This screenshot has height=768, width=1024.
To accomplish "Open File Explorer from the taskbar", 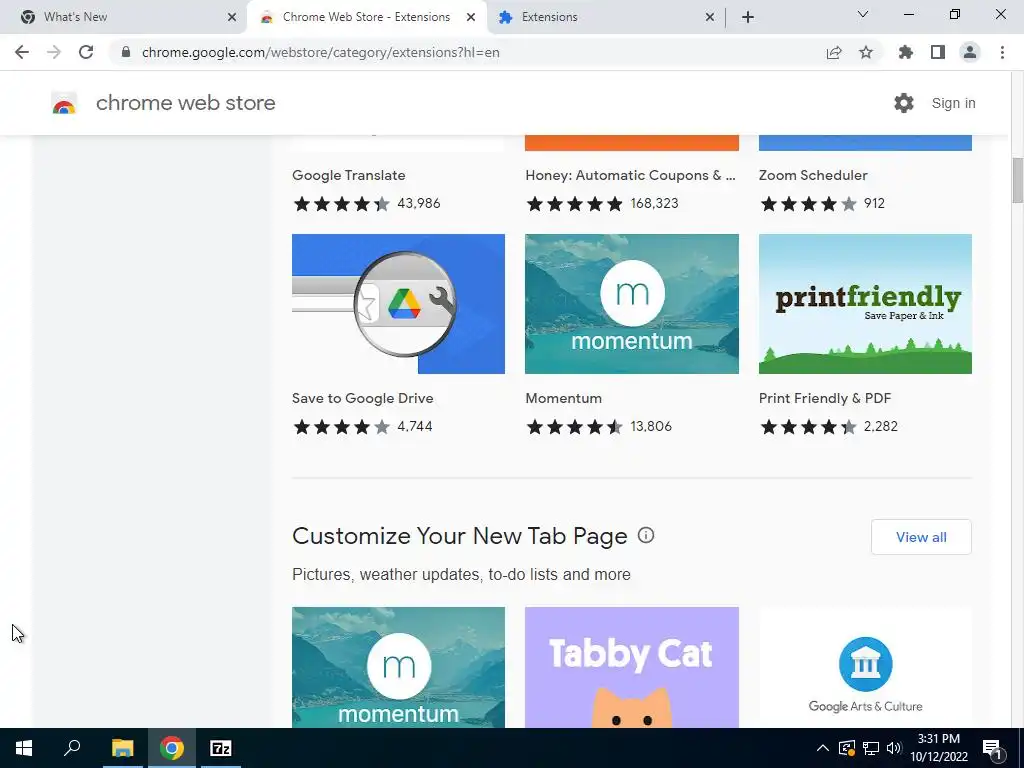I will 122,748.
